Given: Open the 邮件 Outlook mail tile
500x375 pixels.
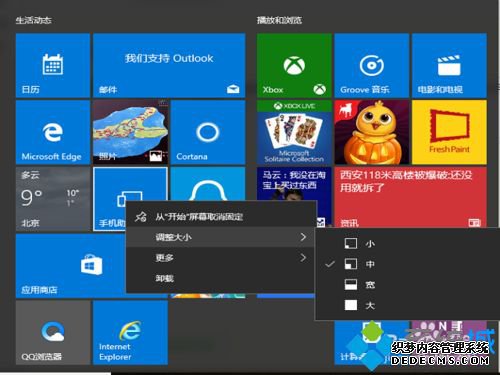Looking at the screenshot, I should click(x=169, y=65).
